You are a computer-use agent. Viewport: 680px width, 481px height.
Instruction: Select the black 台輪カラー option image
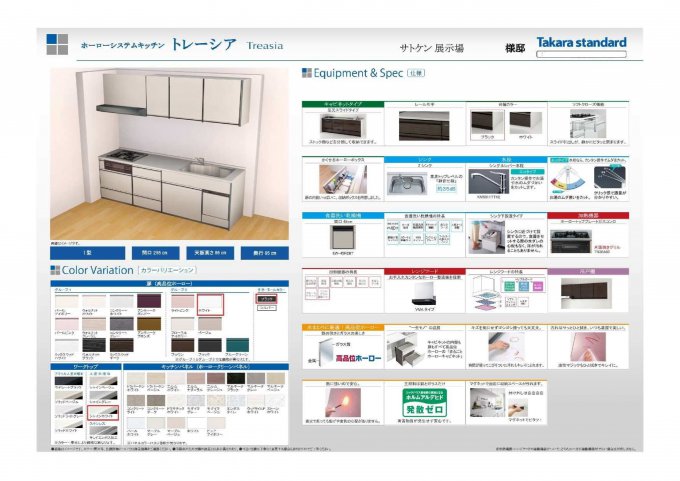click(x=487, y=123)
